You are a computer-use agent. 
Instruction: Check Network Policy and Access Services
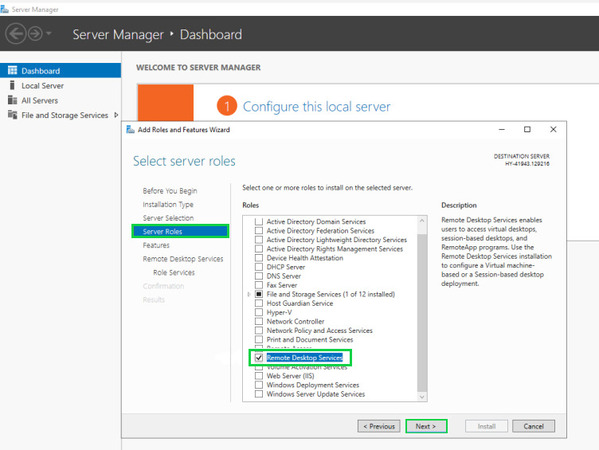coord(259,330)
